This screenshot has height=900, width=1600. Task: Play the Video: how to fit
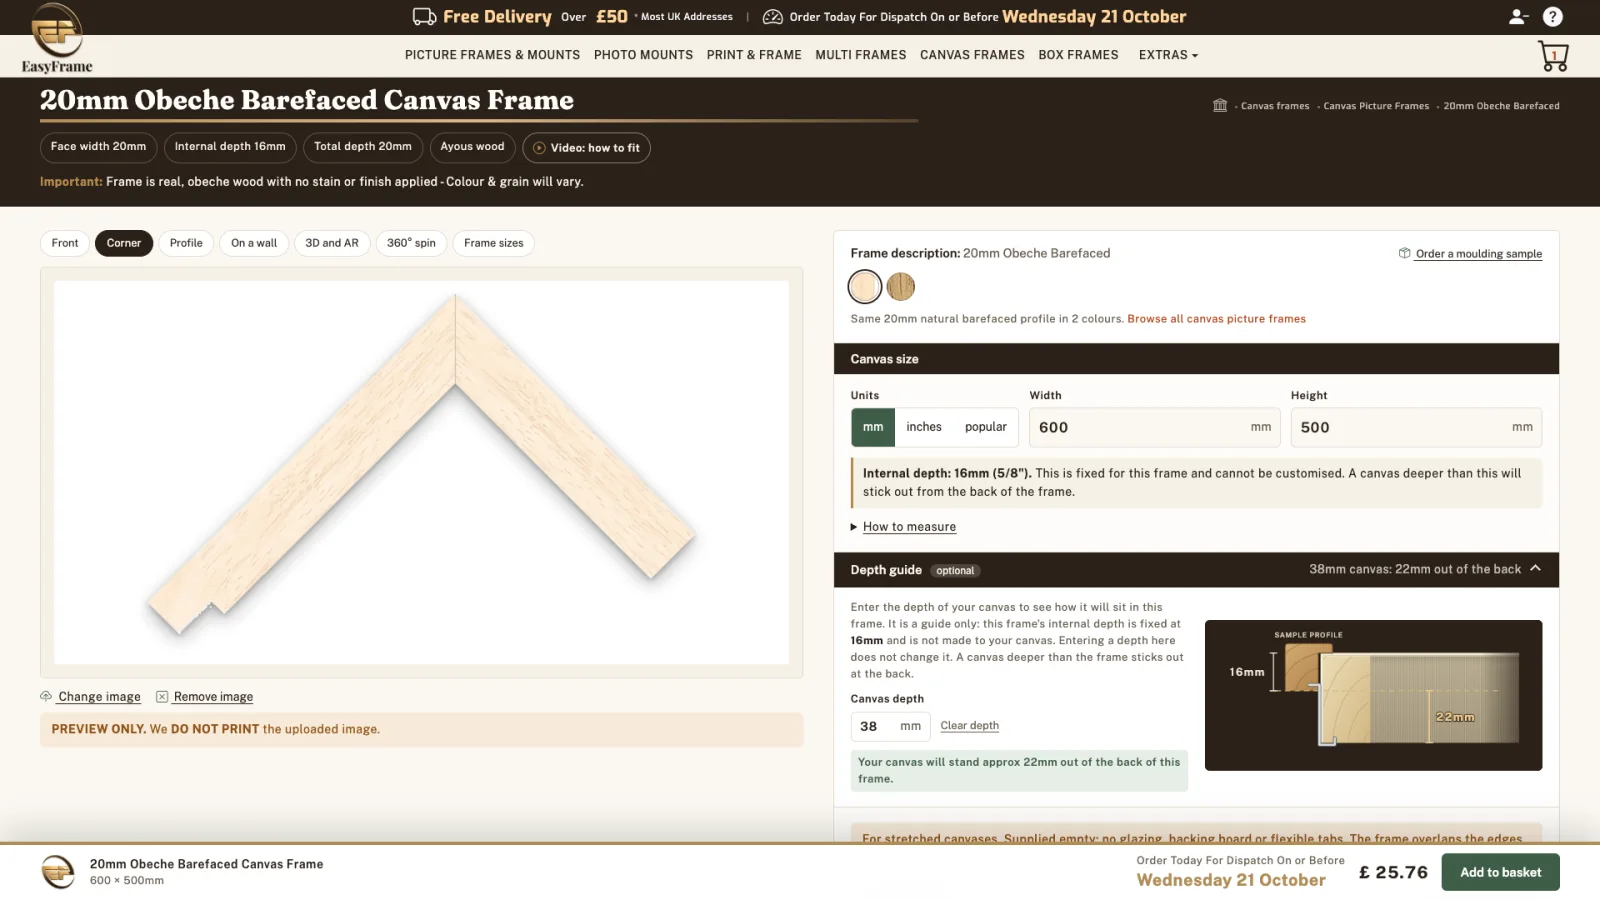pos(586,148)
